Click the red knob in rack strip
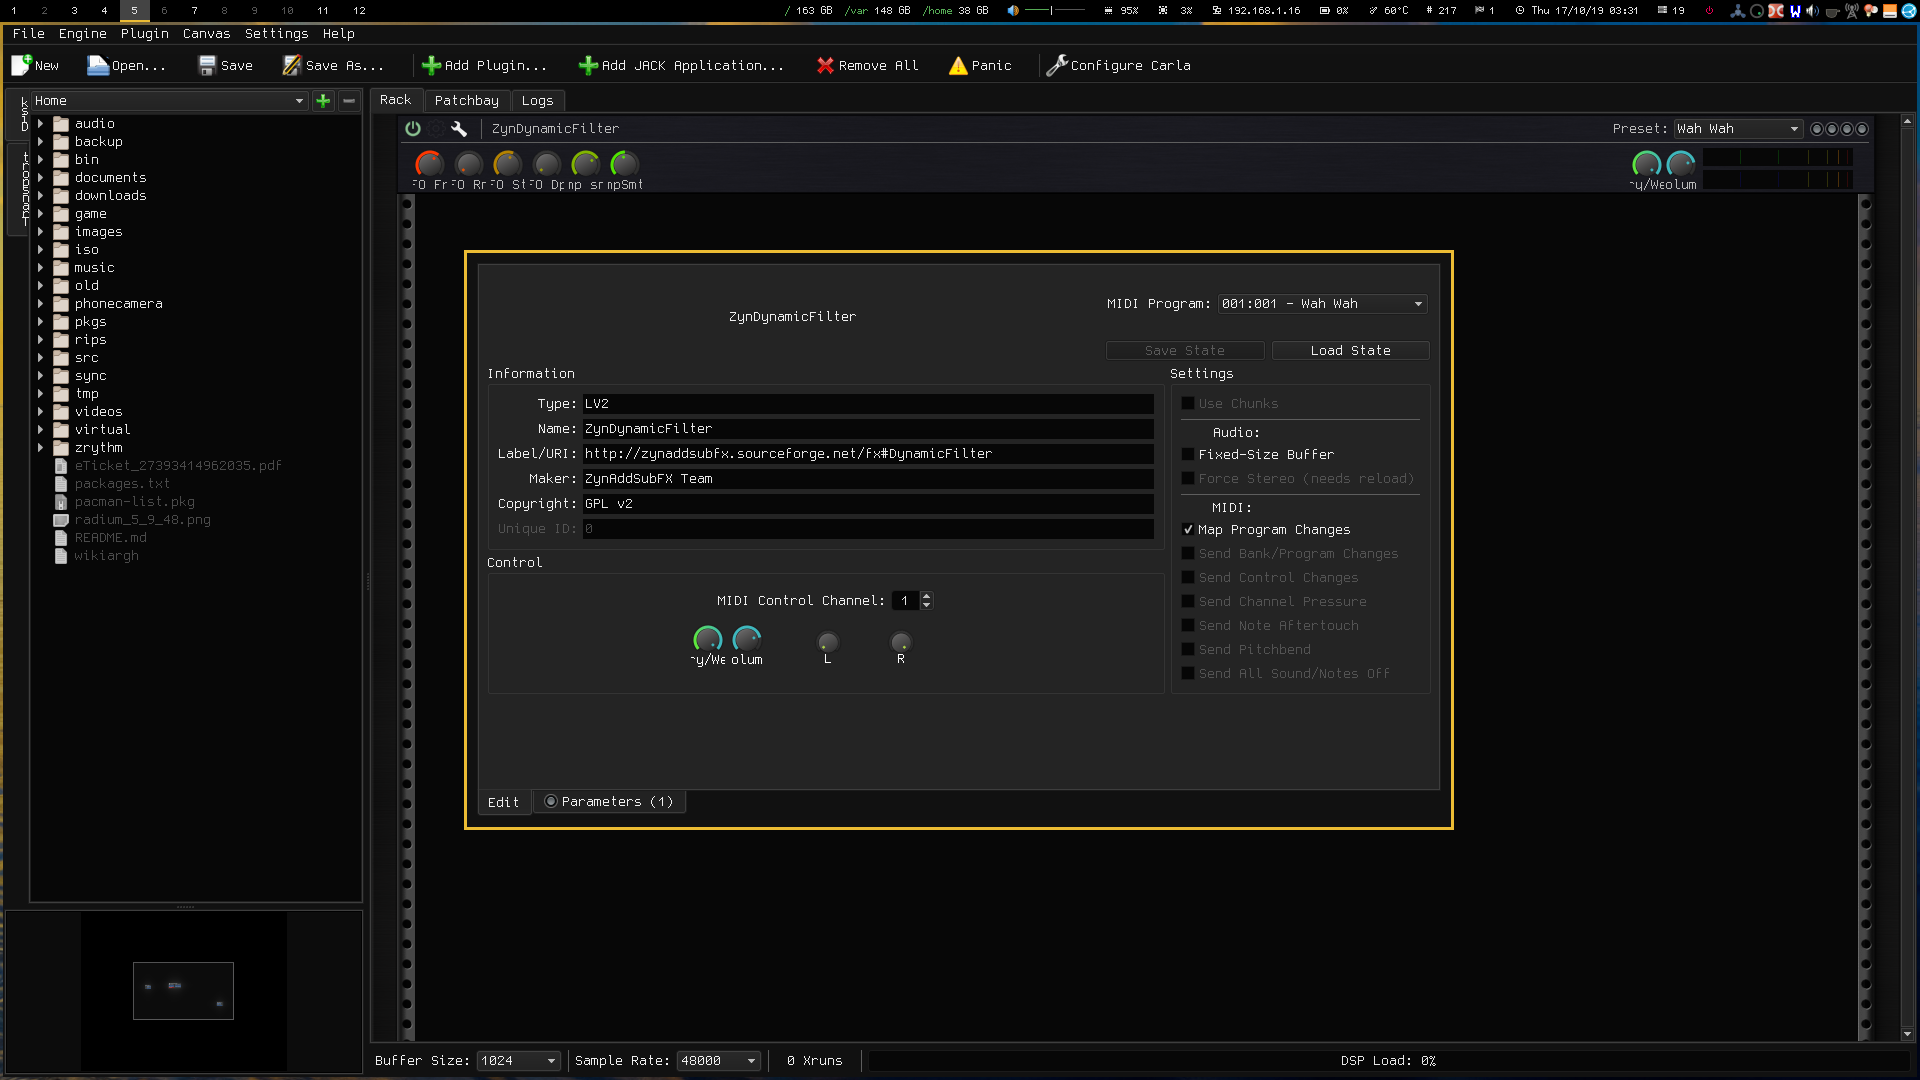 click(429, 164)
